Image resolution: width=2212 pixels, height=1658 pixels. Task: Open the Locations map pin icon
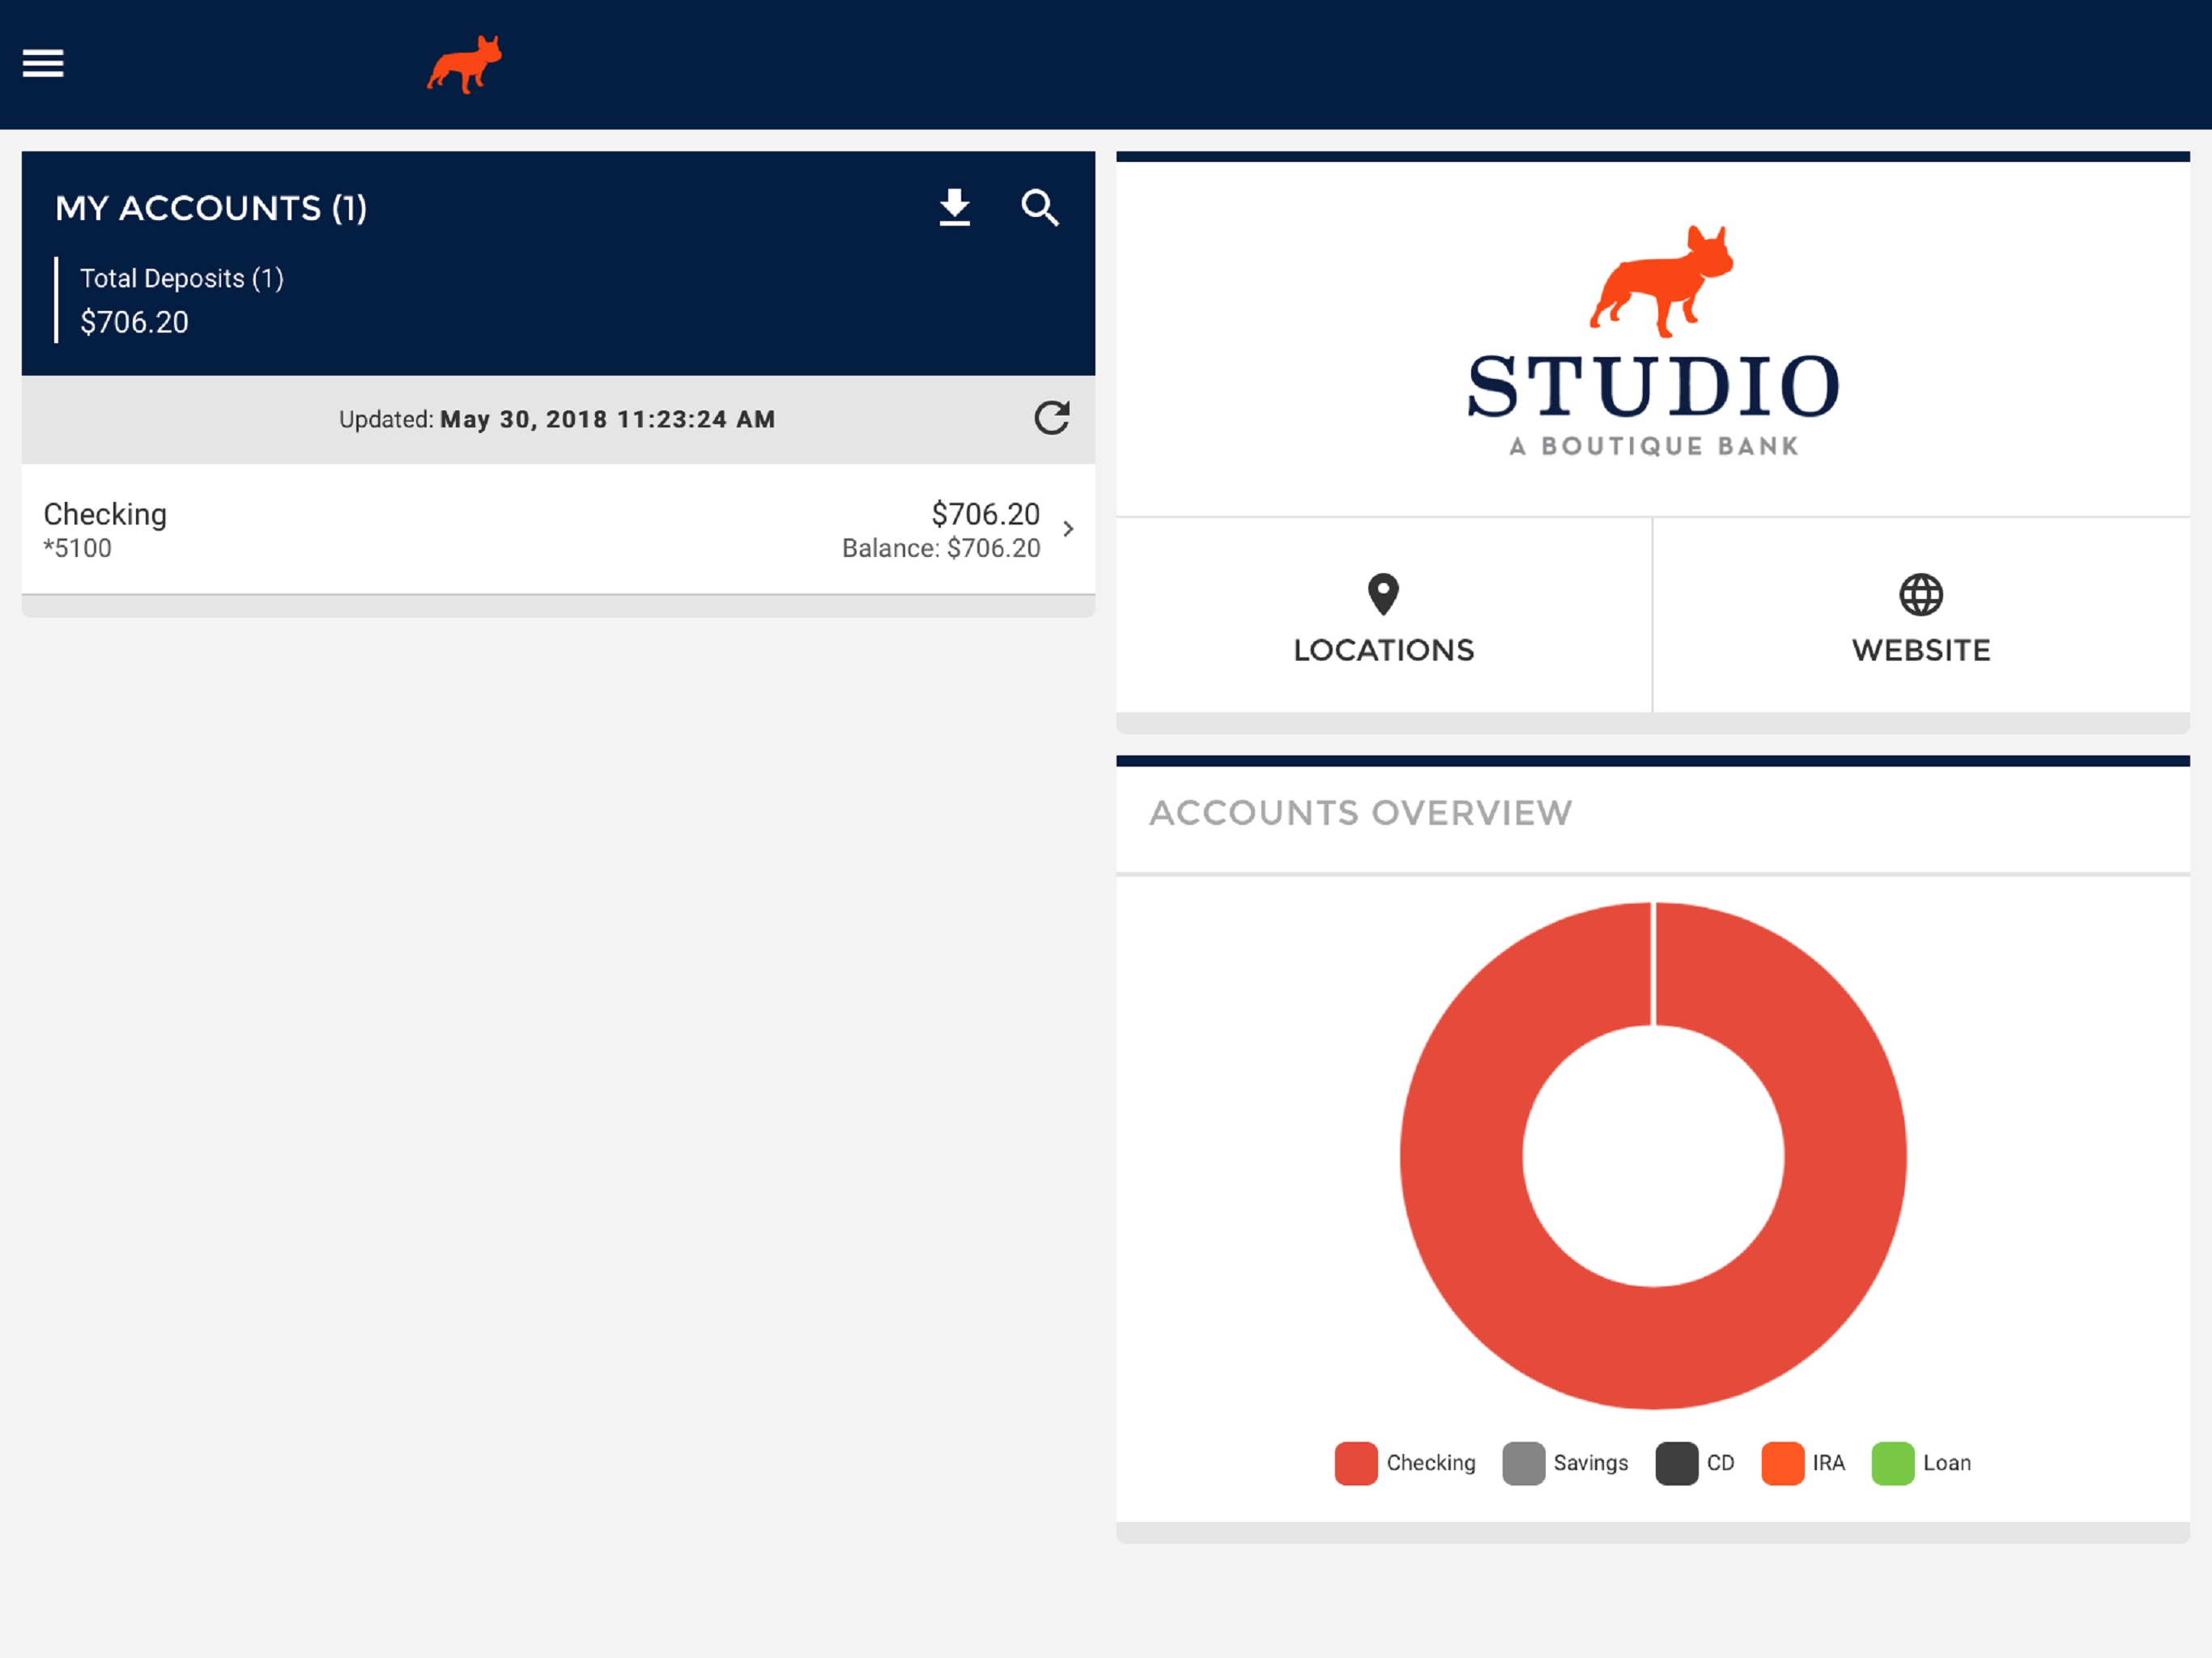pos(1383,595)
